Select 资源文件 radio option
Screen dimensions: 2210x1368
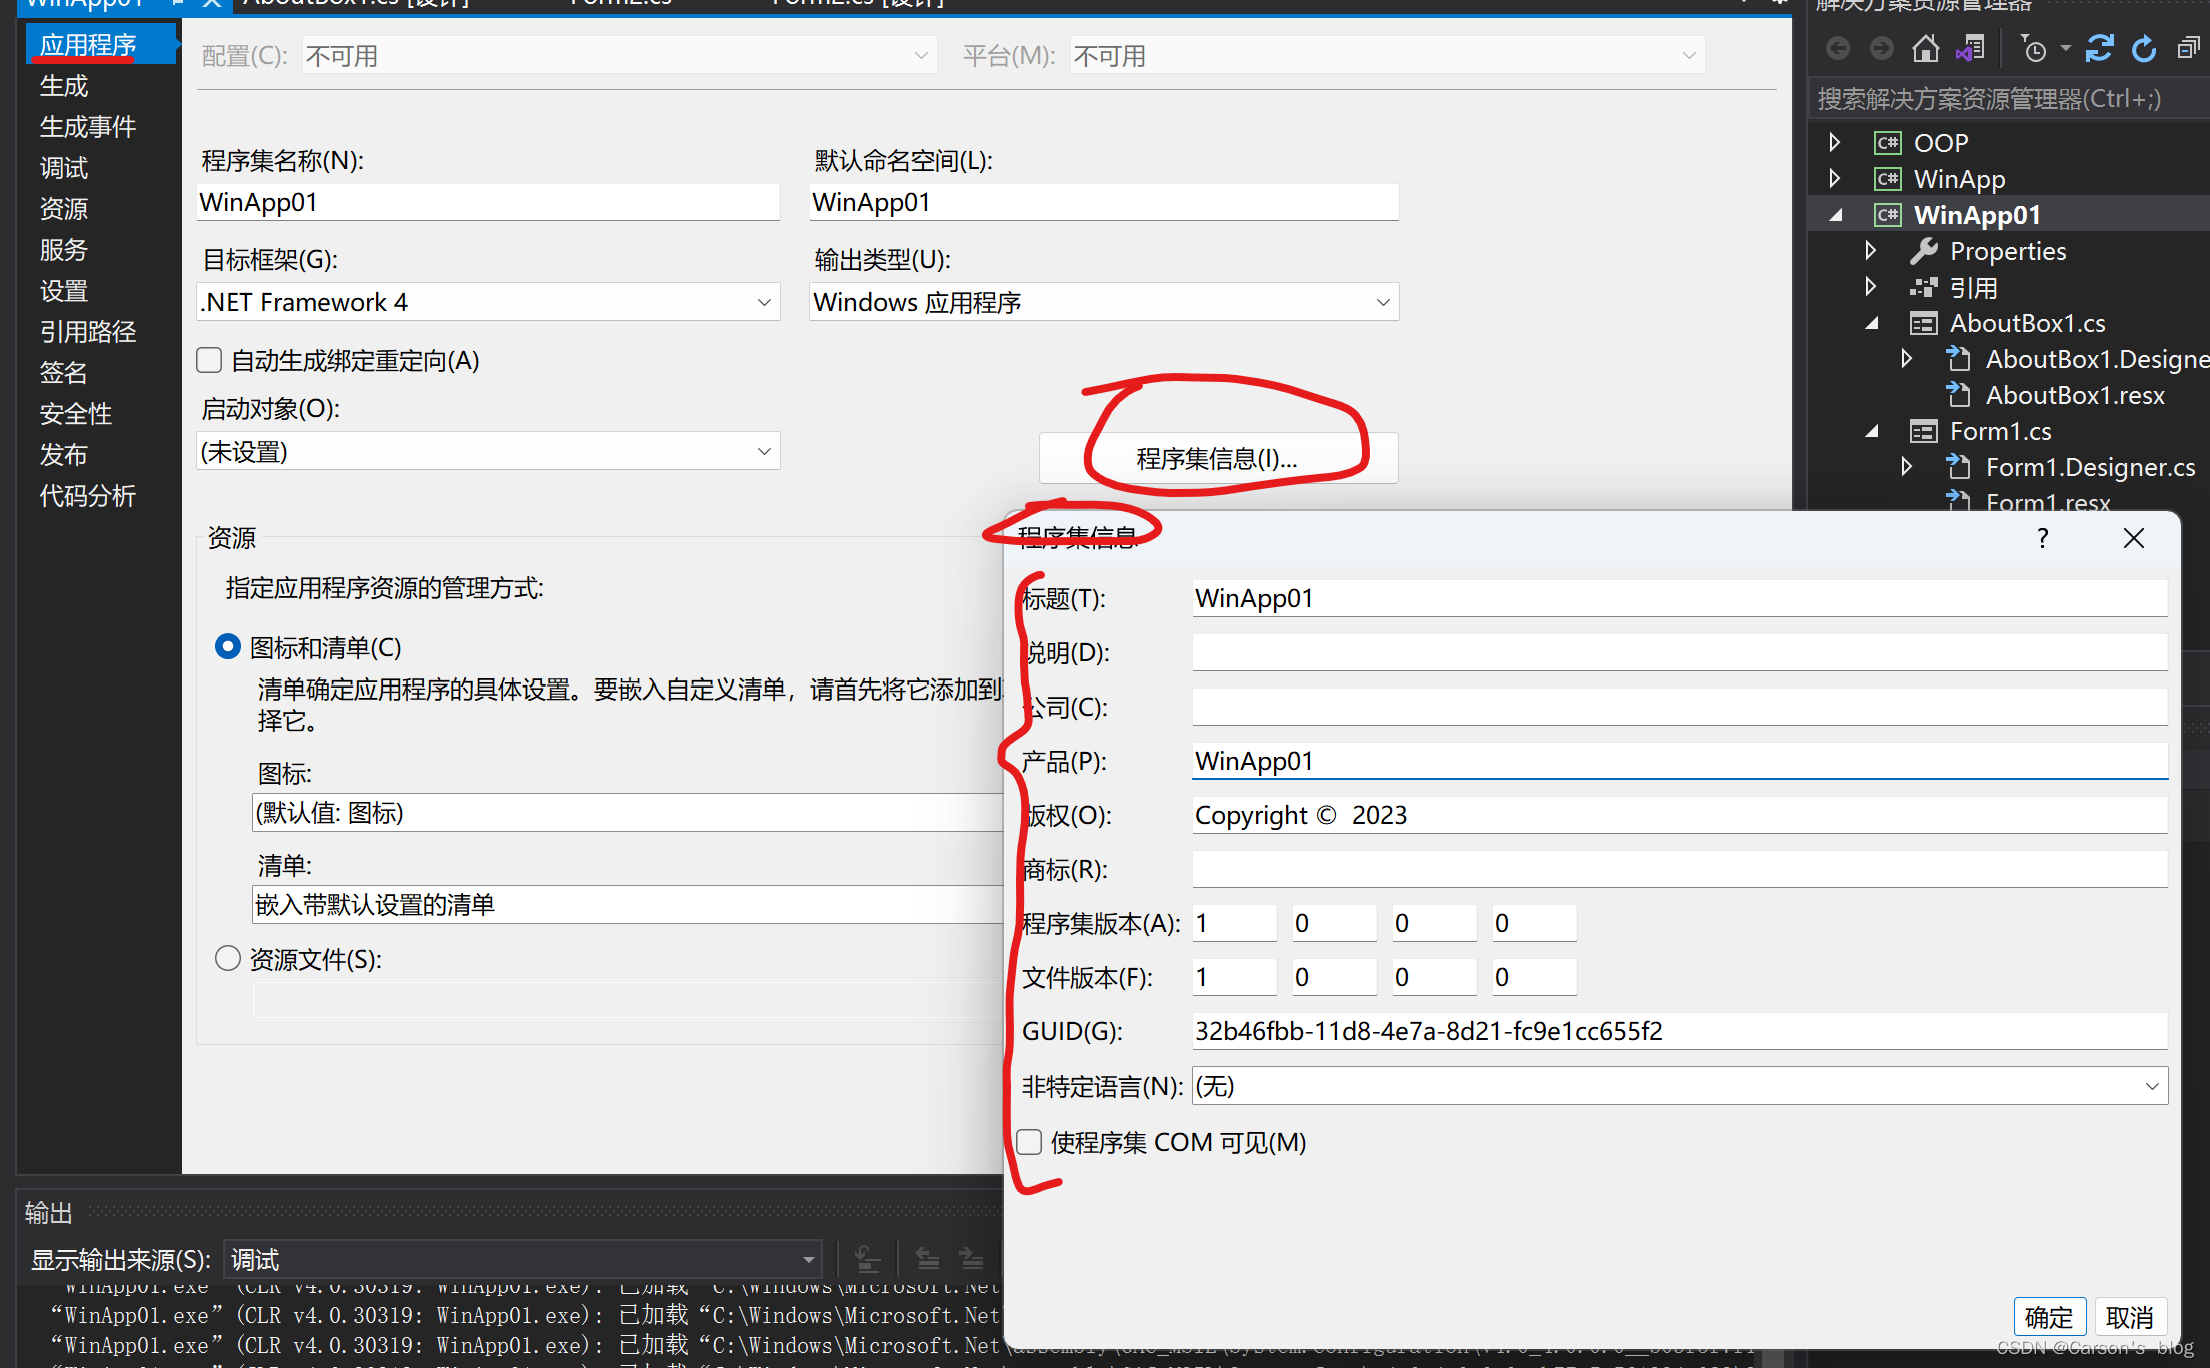click(x=228, y=959)
